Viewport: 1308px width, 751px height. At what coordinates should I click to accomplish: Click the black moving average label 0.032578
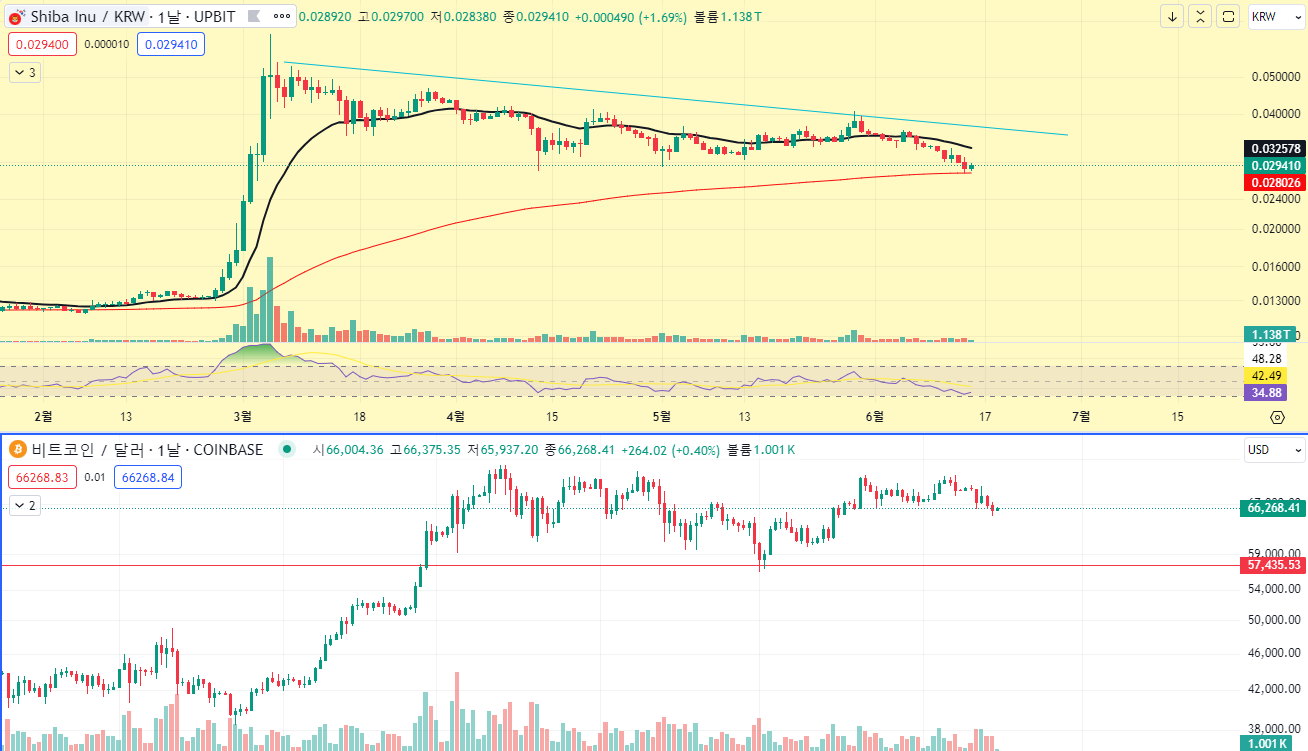[x=1274, y=148]
